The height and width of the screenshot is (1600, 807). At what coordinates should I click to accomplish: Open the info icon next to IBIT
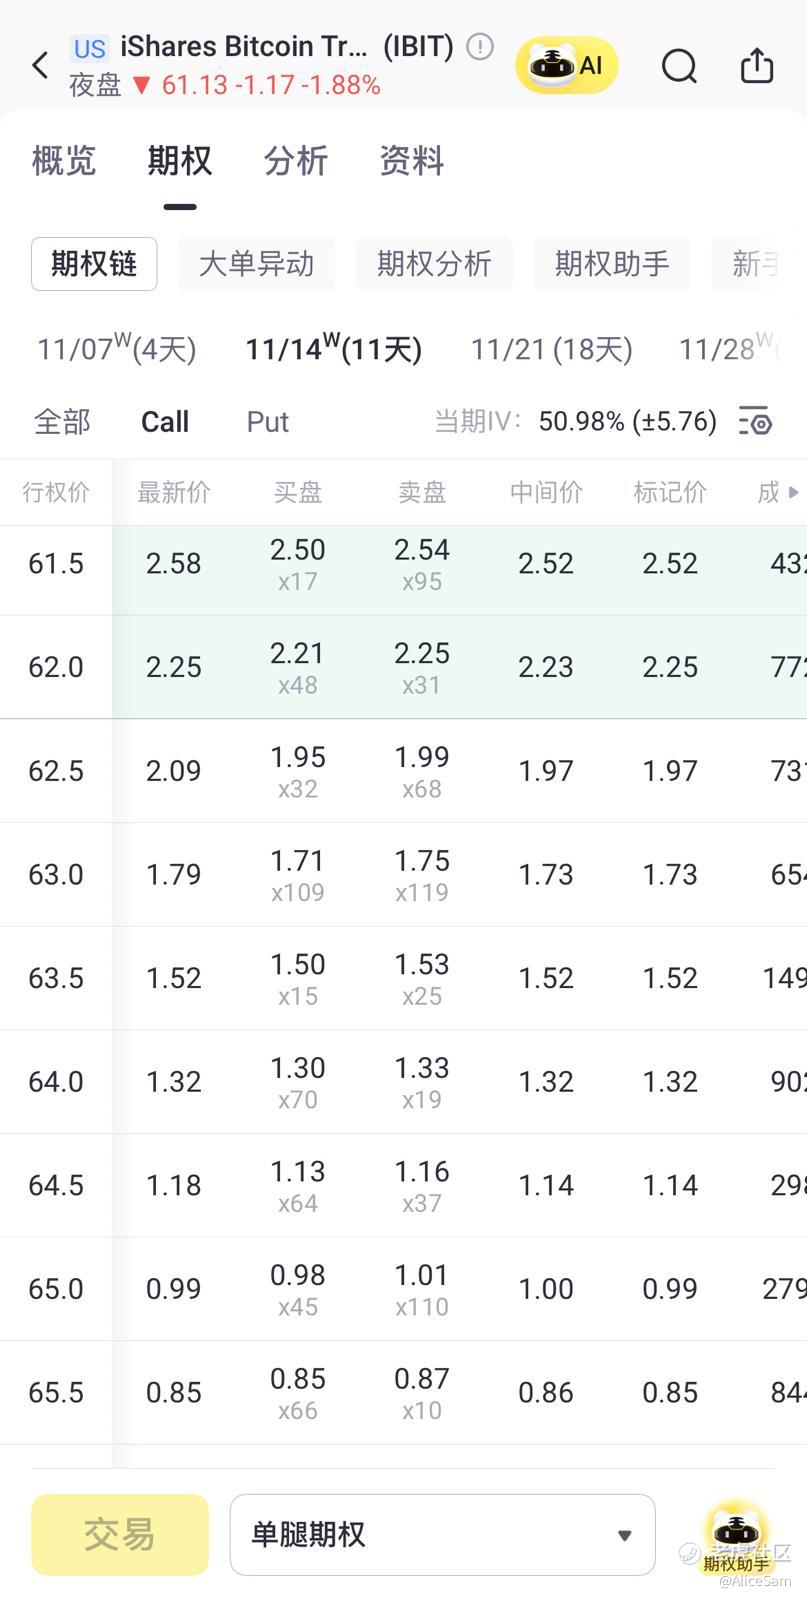480,46
